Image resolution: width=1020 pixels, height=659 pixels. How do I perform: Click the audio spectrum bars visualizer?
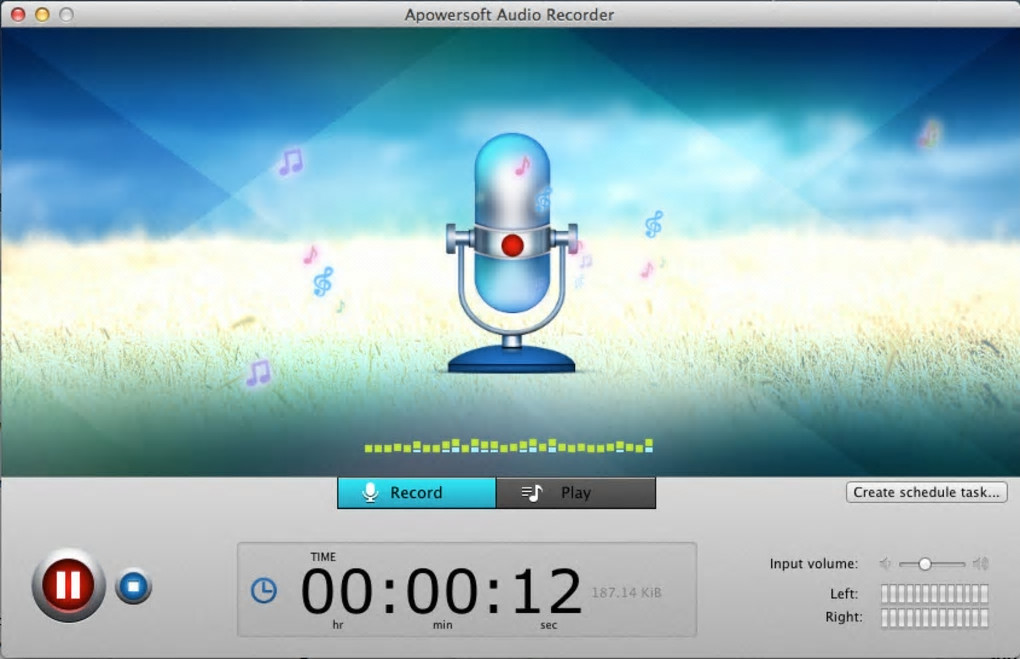point(509,446)
